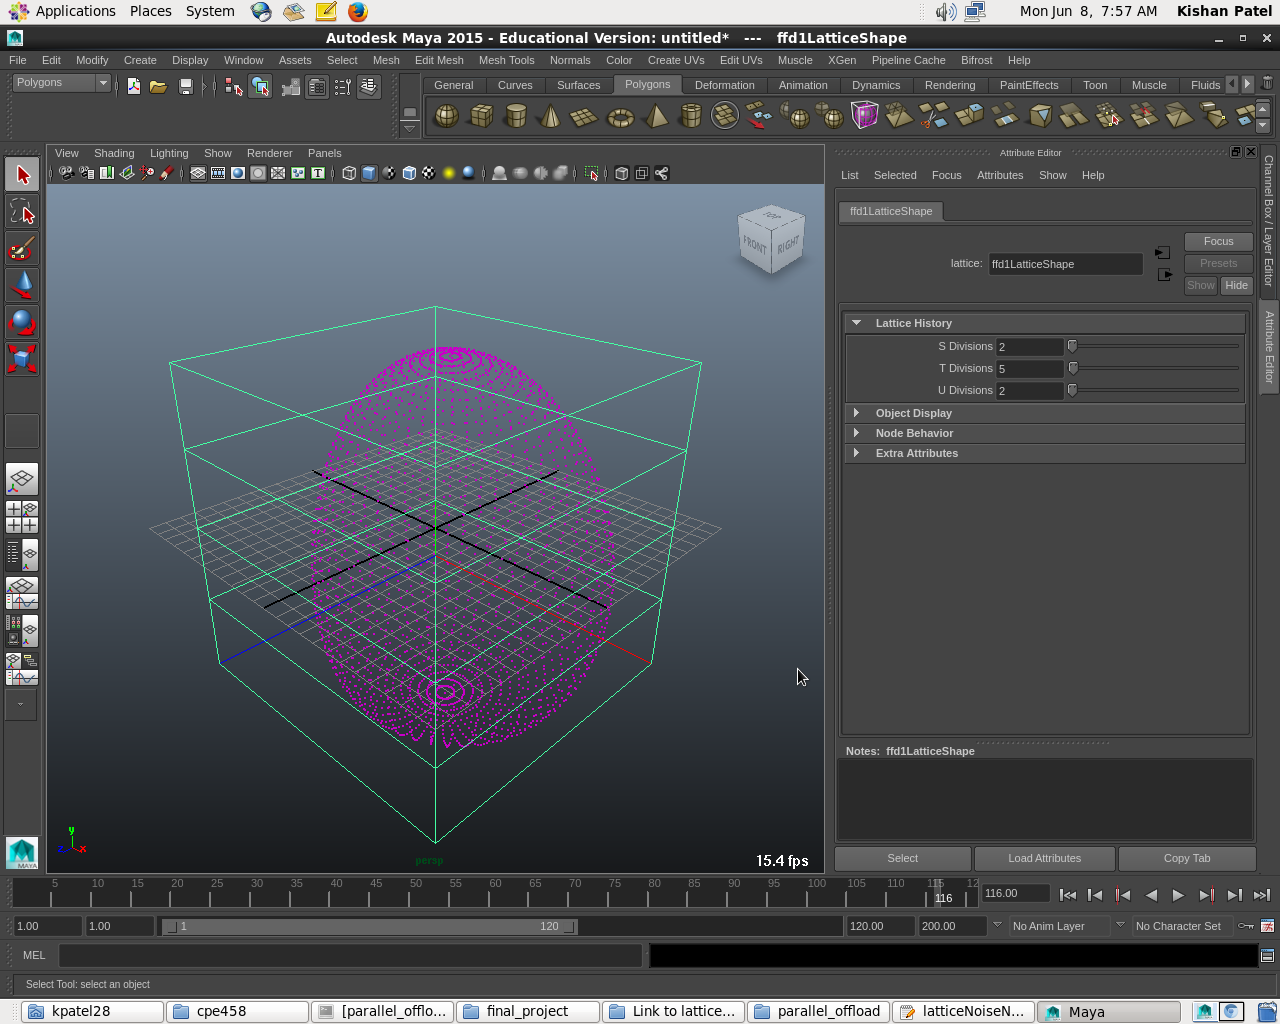Screen dimensions: 1280x1024
Task: Click the ViewCube in the viewport
Action: tap(771, 240)
